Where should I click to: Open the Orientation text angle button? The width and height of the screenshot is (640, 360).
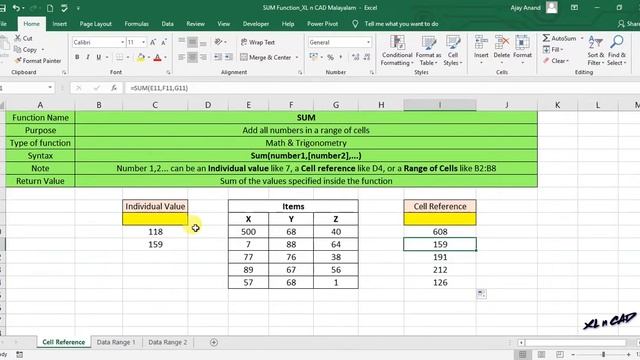point(219,42)
